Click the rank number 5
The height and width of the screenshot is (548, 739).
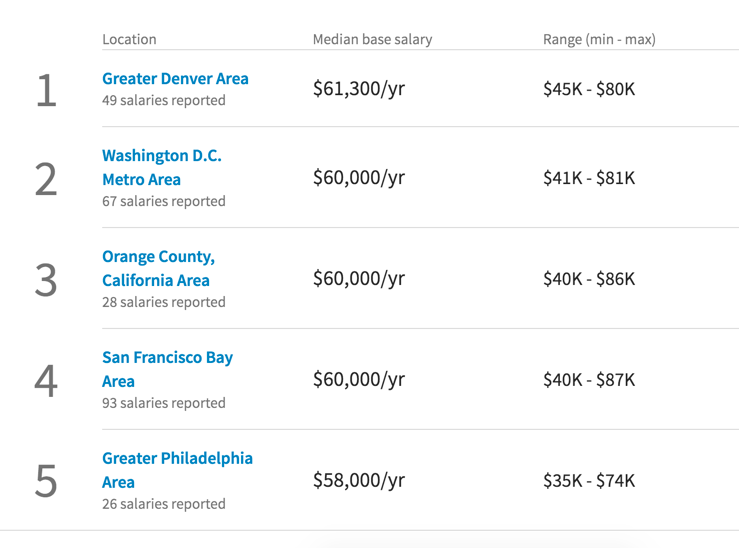click(46, 480)
